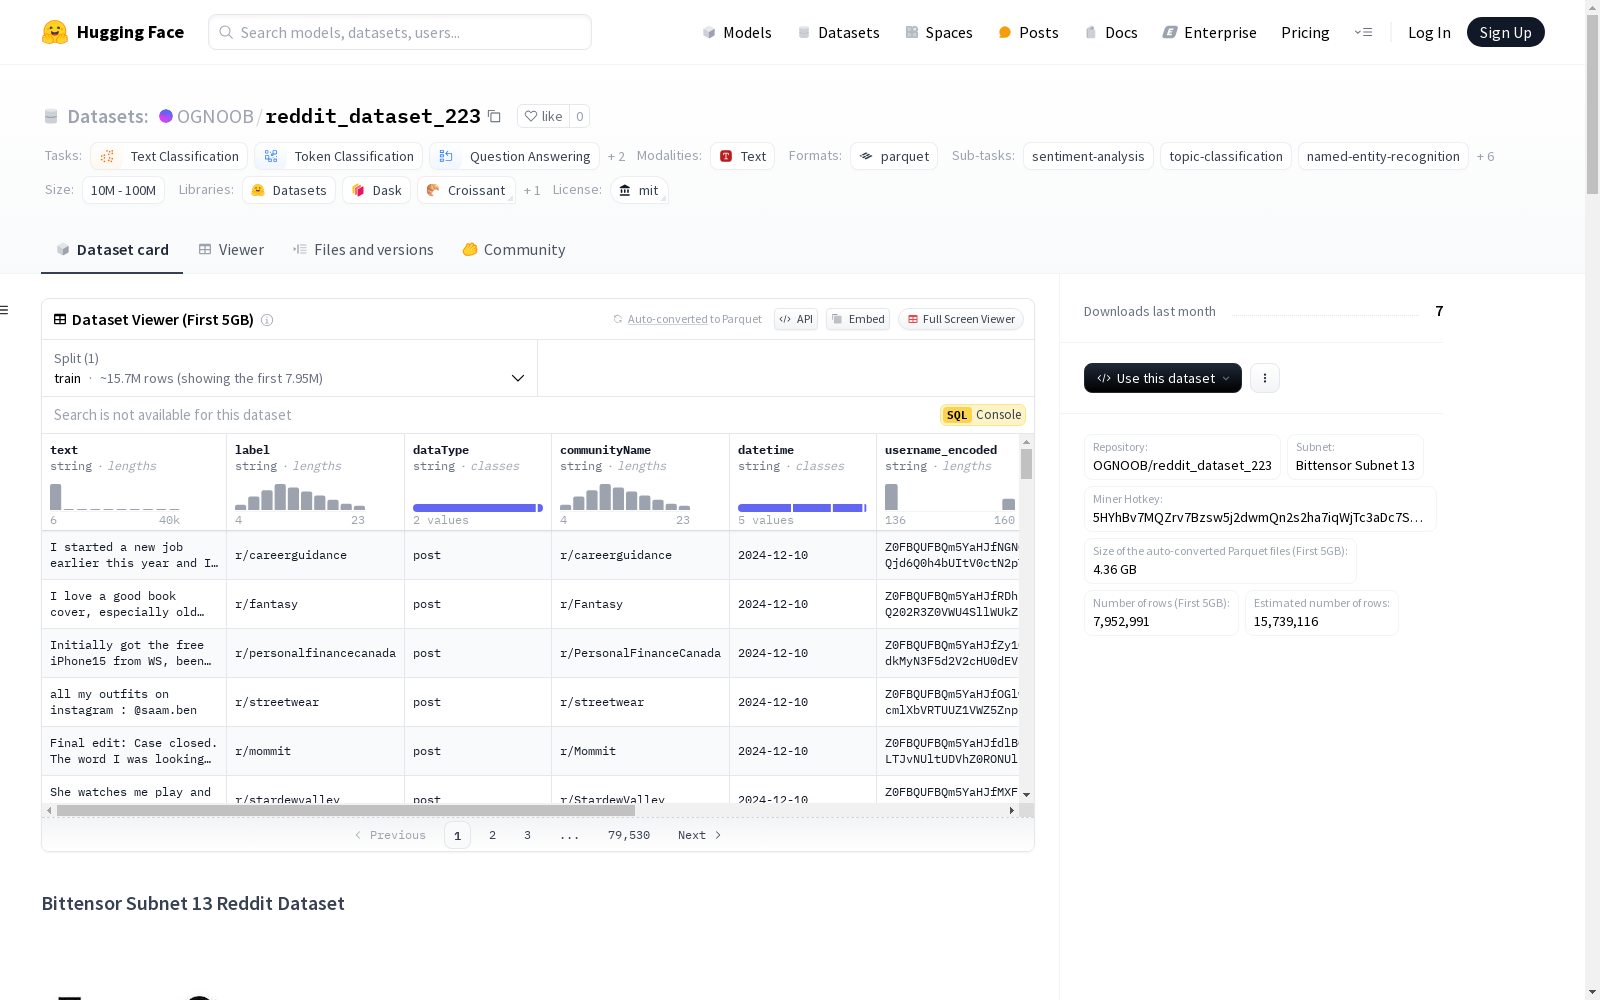Image resolution: width=1600 pixels, height=1000 pixels.
Task: Expand the Split train dropdown
Action: point(290,368)
